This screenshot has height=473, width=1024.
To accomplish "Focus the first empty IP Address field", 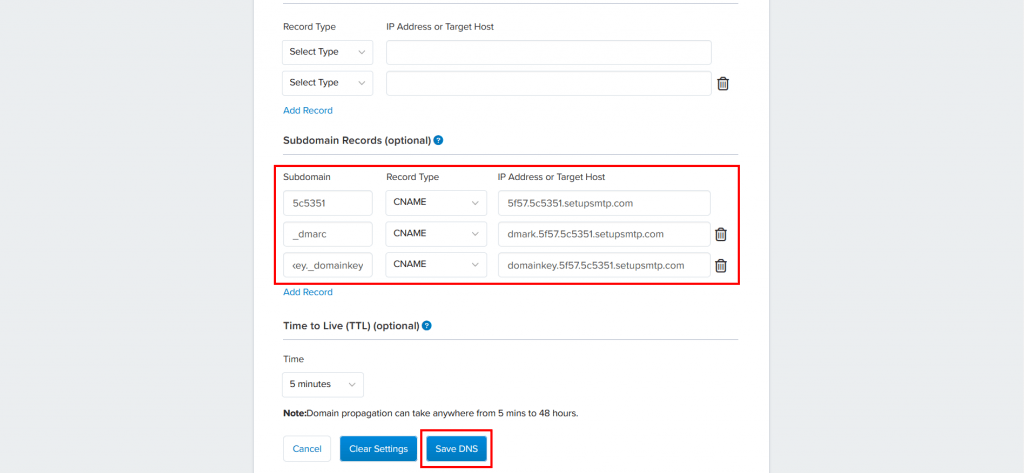I will [x=549, y=52].
